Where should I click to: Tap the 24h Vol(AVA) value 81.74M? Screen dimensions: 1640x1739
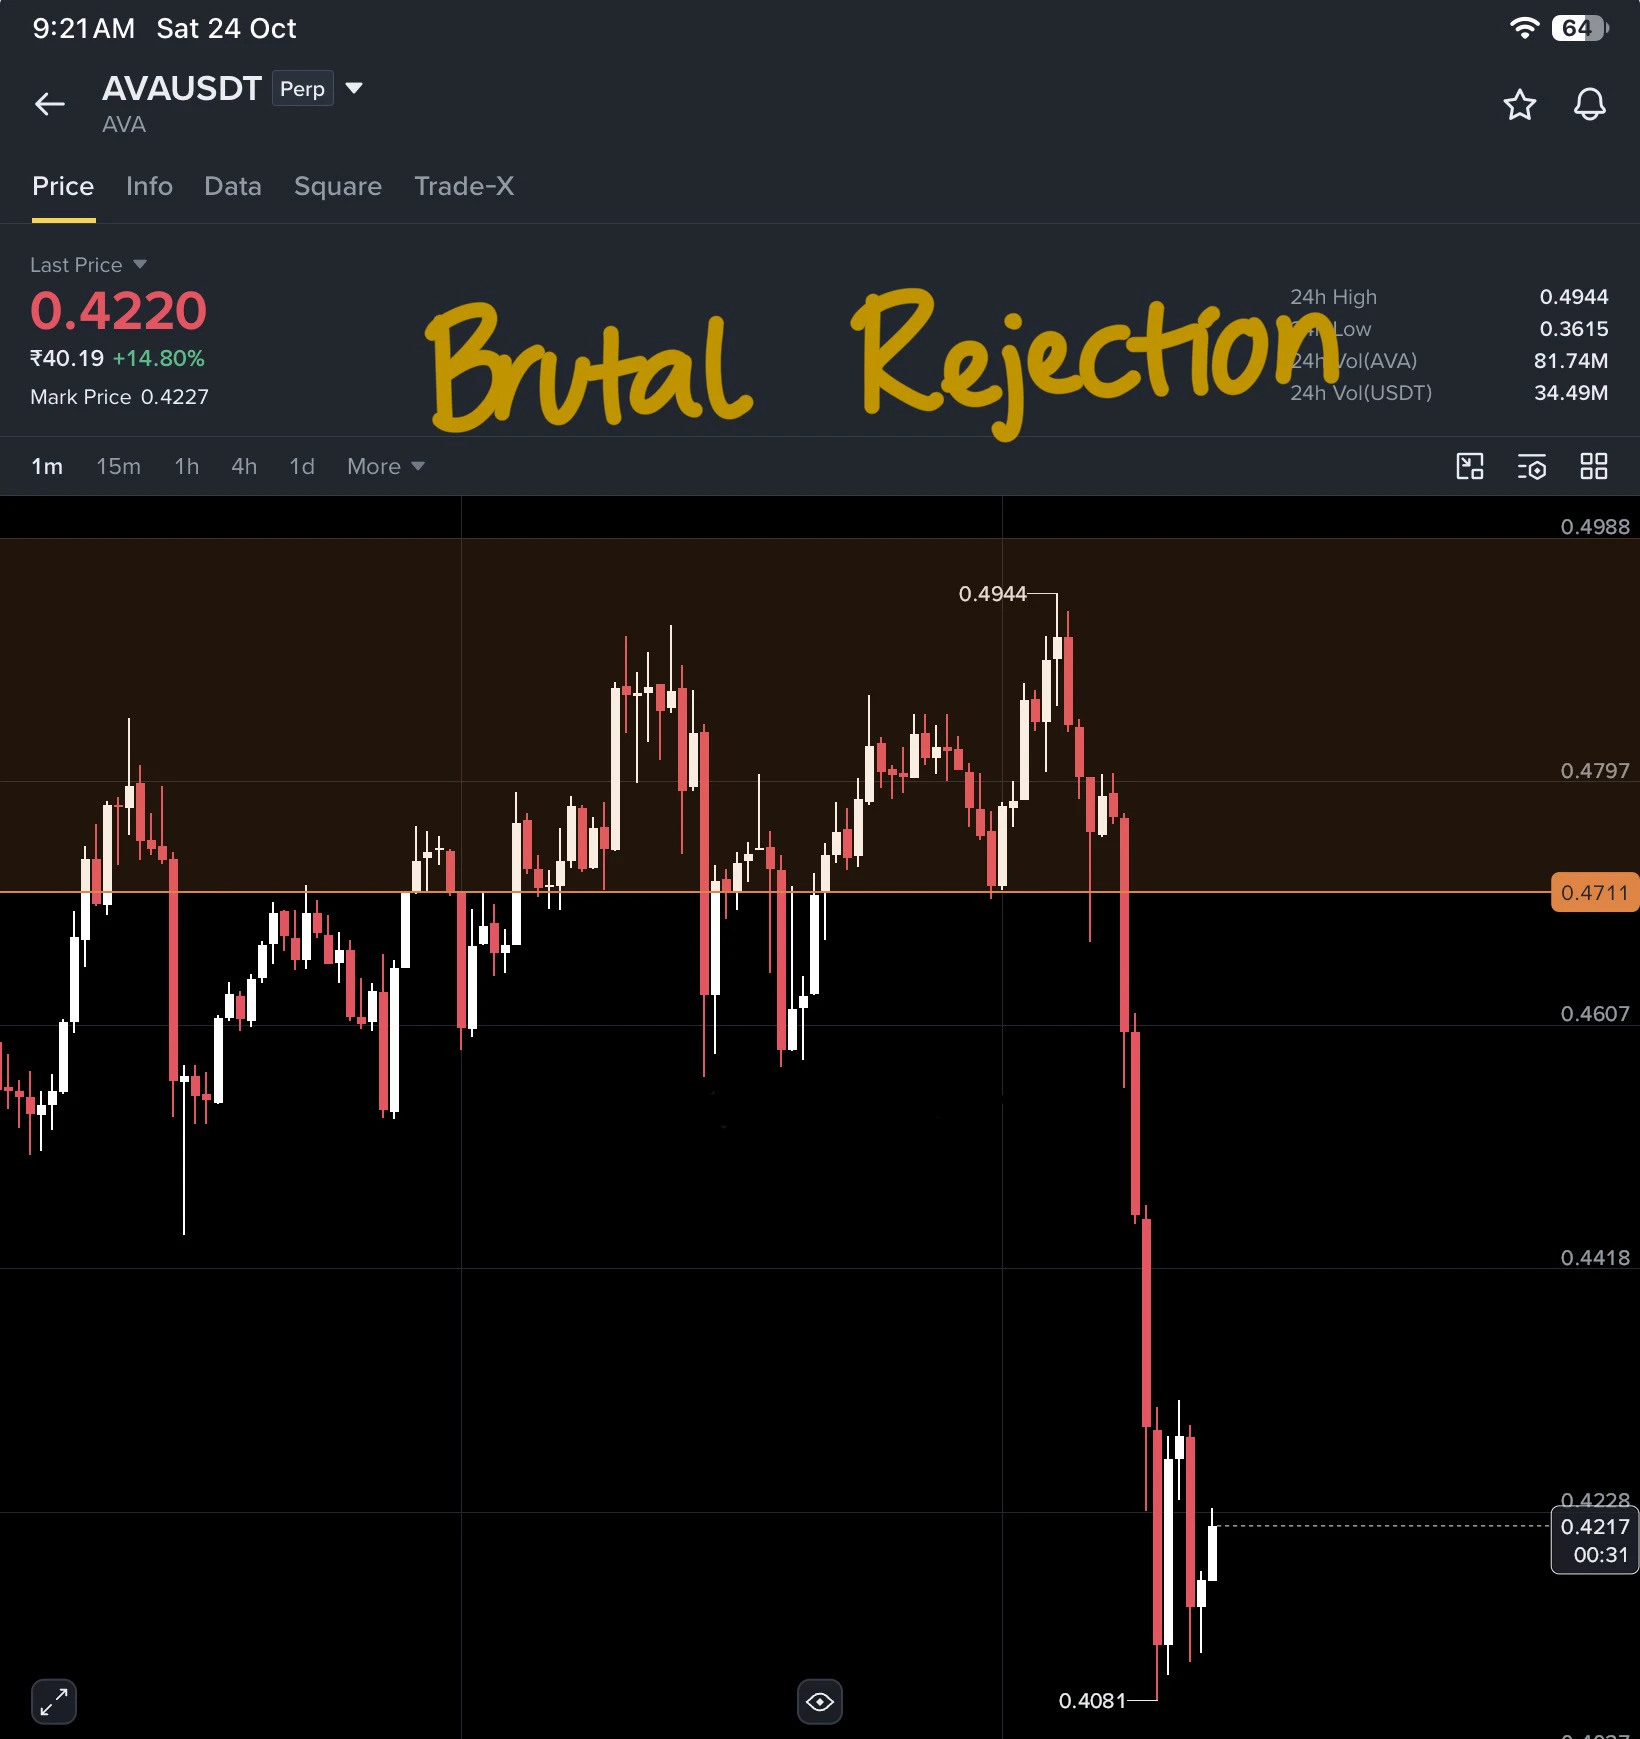click(x=1571, y=361)
